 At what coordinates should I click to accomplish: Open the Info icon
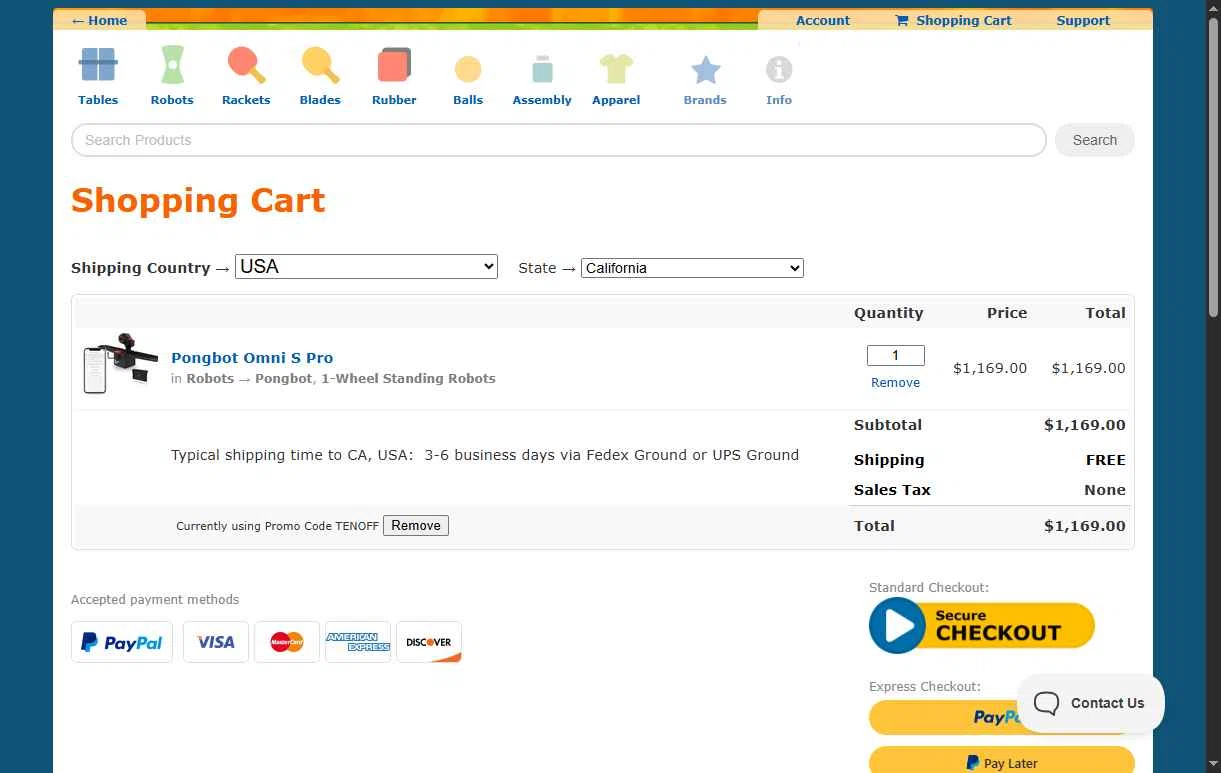pyautogui.click(x=779, y=70)
